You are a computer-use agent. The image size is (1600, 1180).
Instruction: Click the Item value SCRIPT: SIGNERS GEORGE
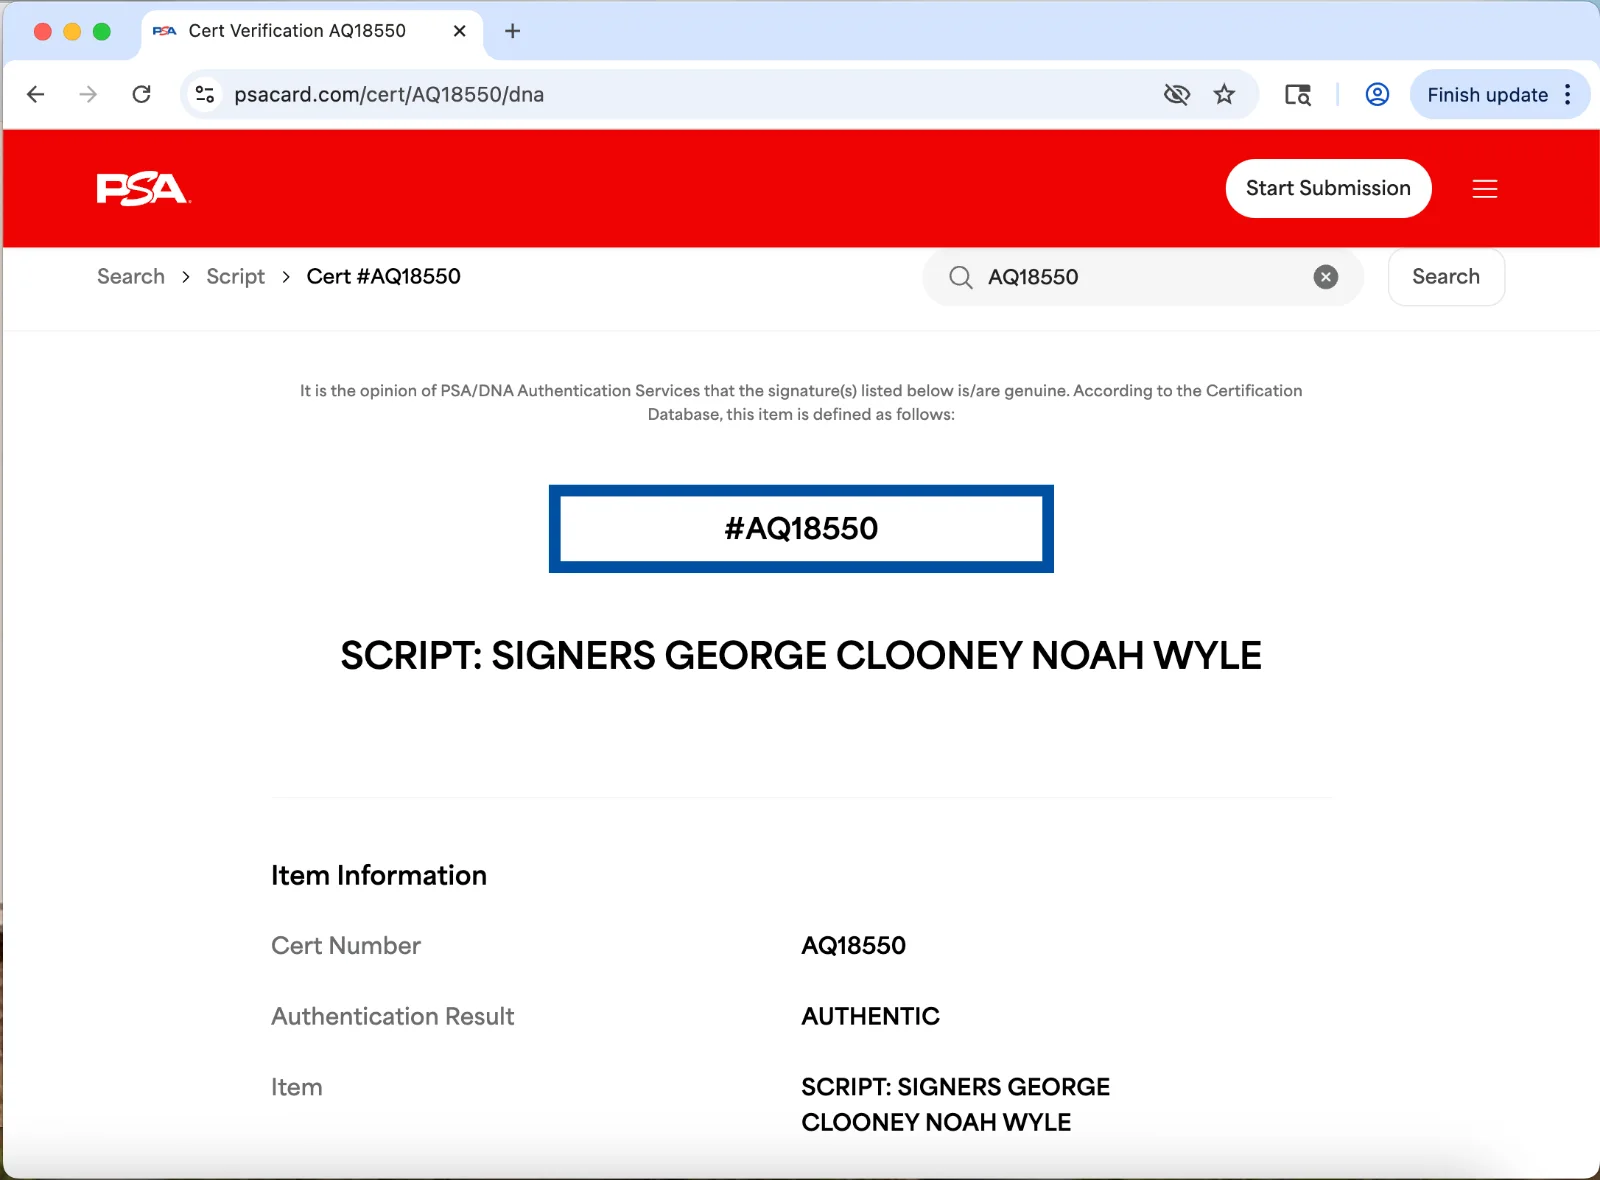[x=955, y=1104]
